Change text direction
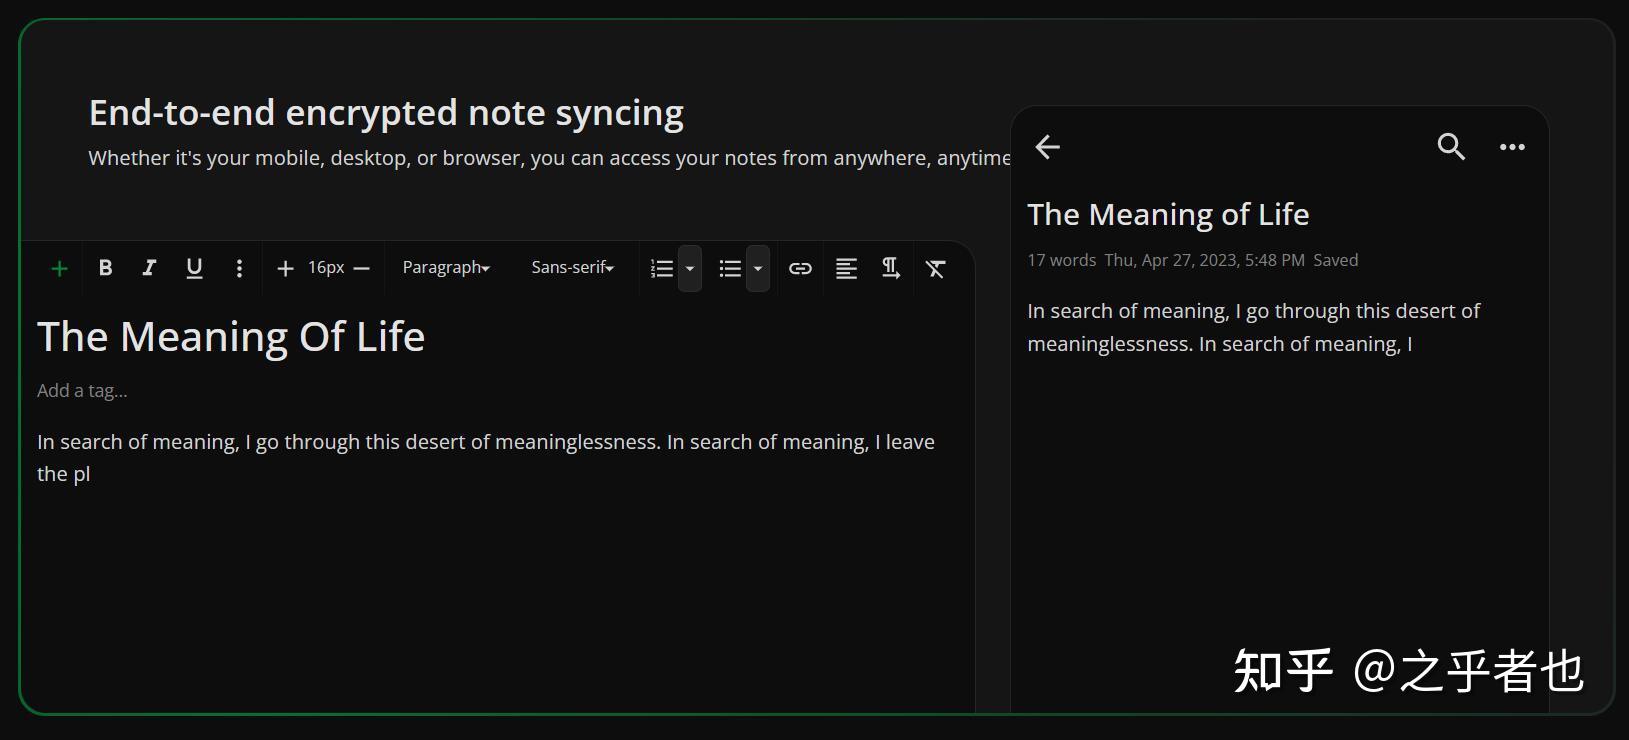The height and width of the screenshot is (740, 1629). pos(890,268)
